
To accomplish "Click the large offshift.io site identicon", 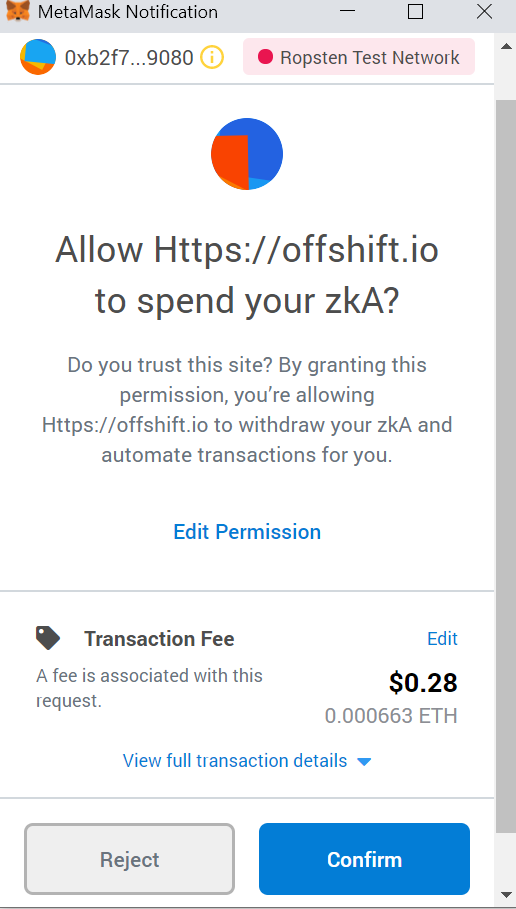I will coord(247,154).
